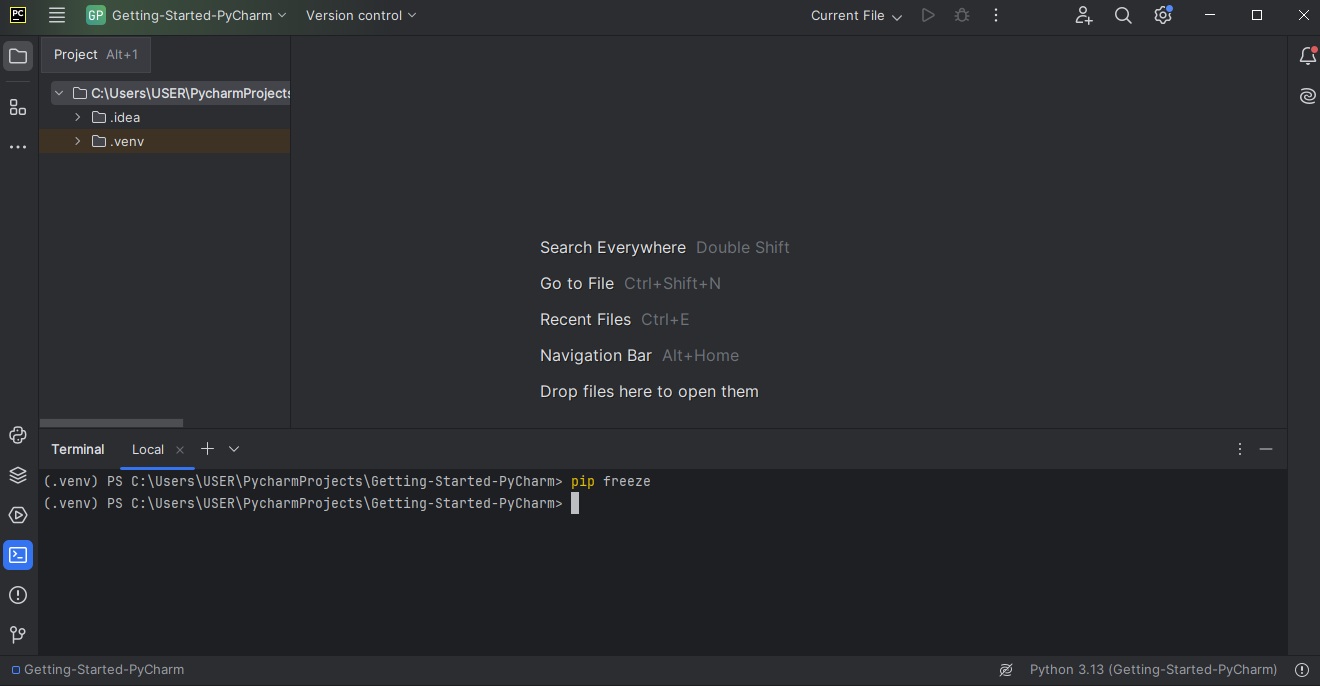
Task: Open the Problems tool window icon
Action: click(x=18, y=595)
